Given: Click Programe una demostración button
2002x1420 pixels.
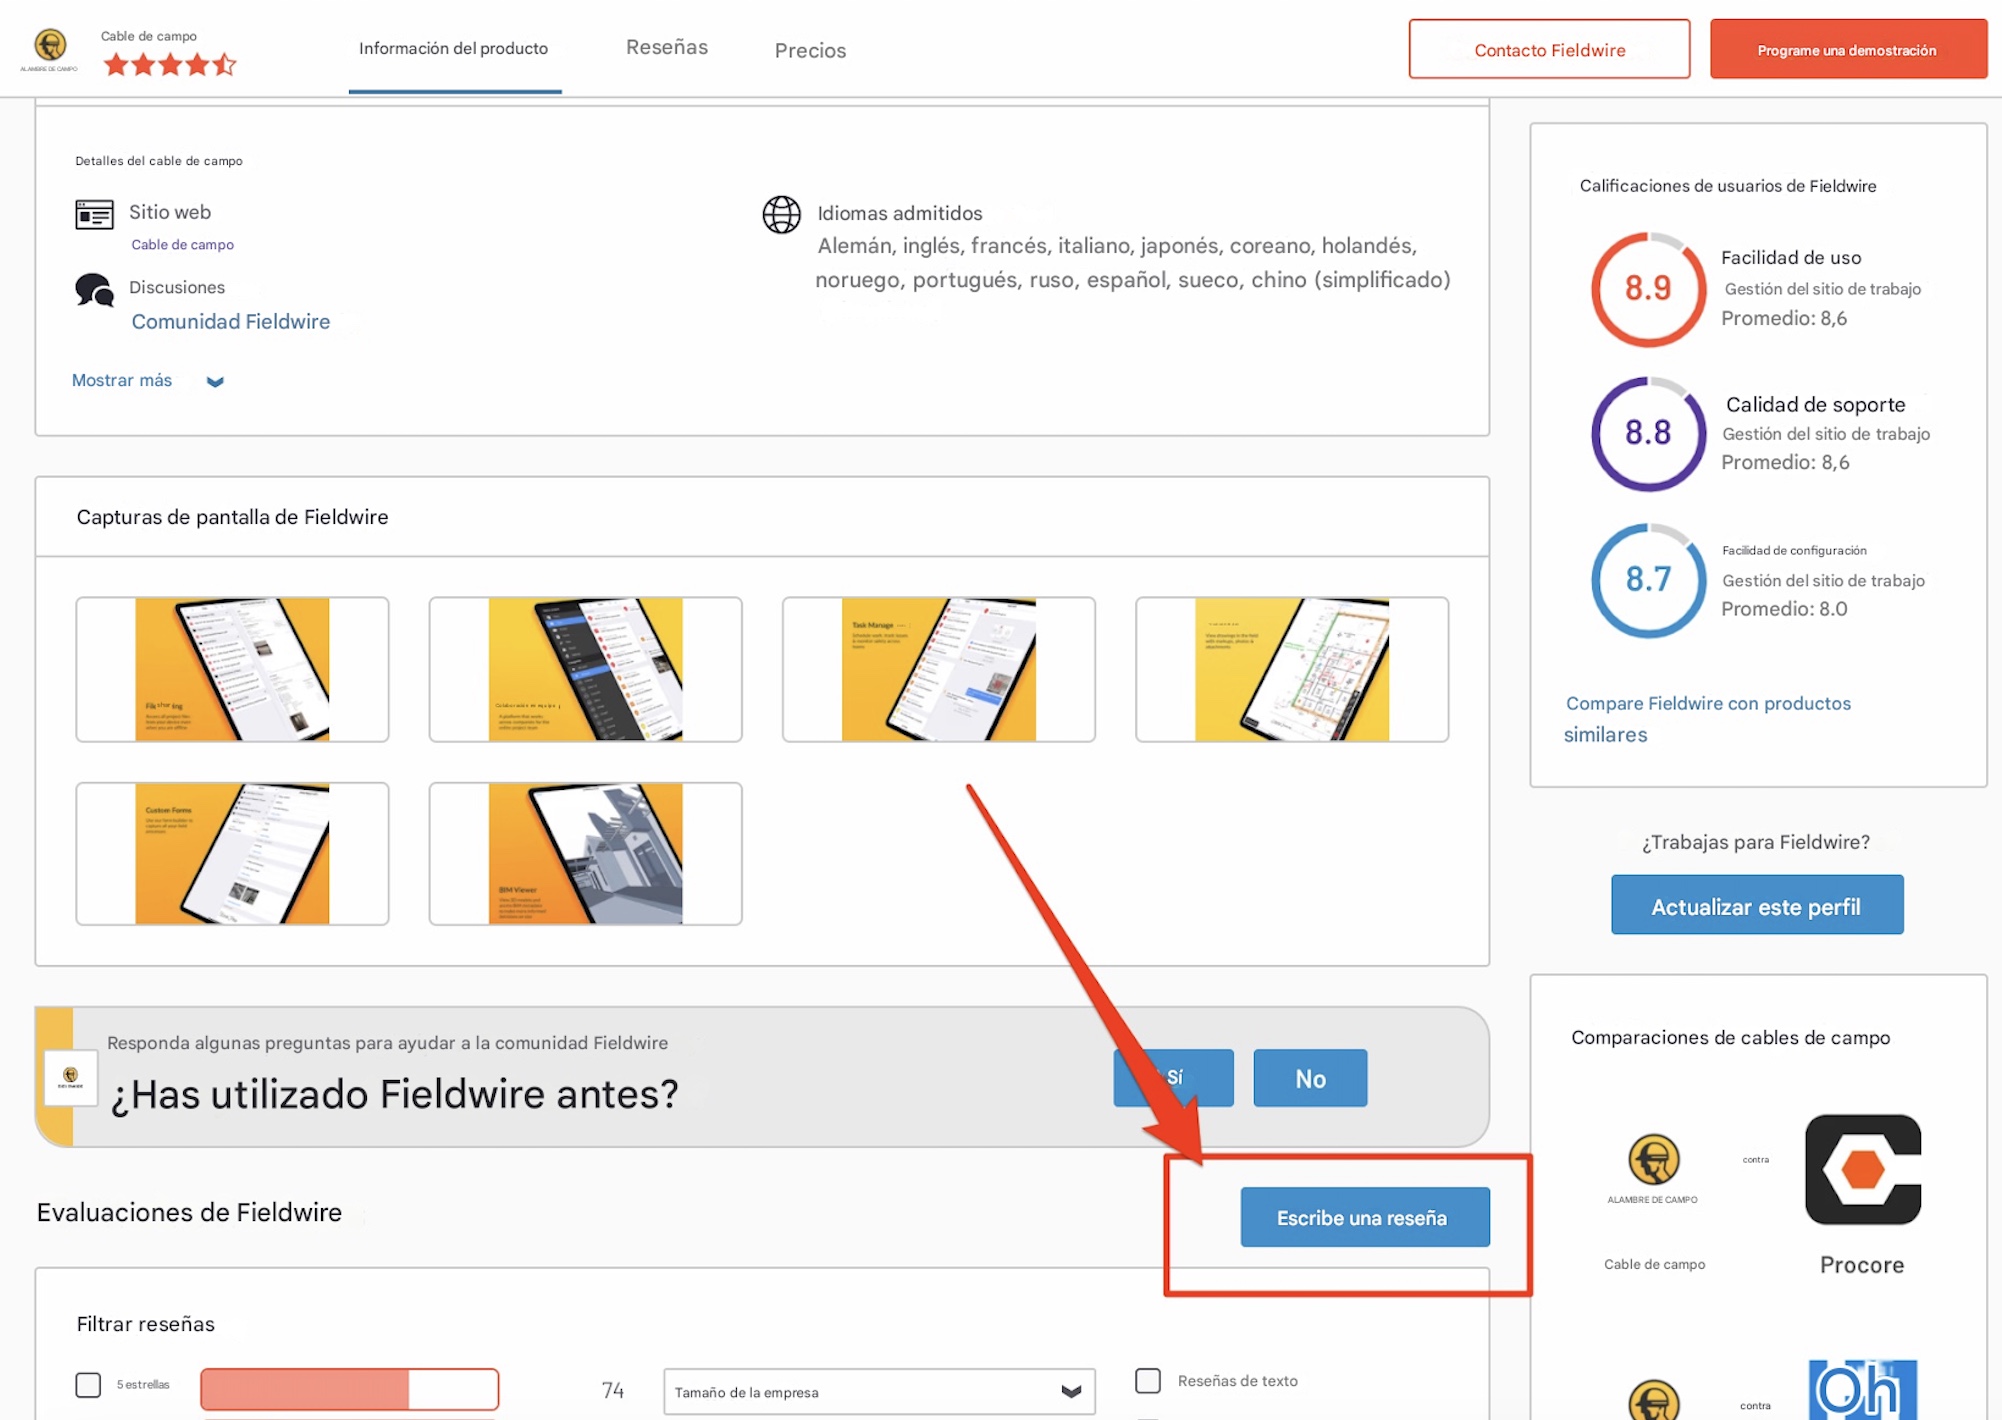Looking at the screenshot, I should tap(1847, 49).
